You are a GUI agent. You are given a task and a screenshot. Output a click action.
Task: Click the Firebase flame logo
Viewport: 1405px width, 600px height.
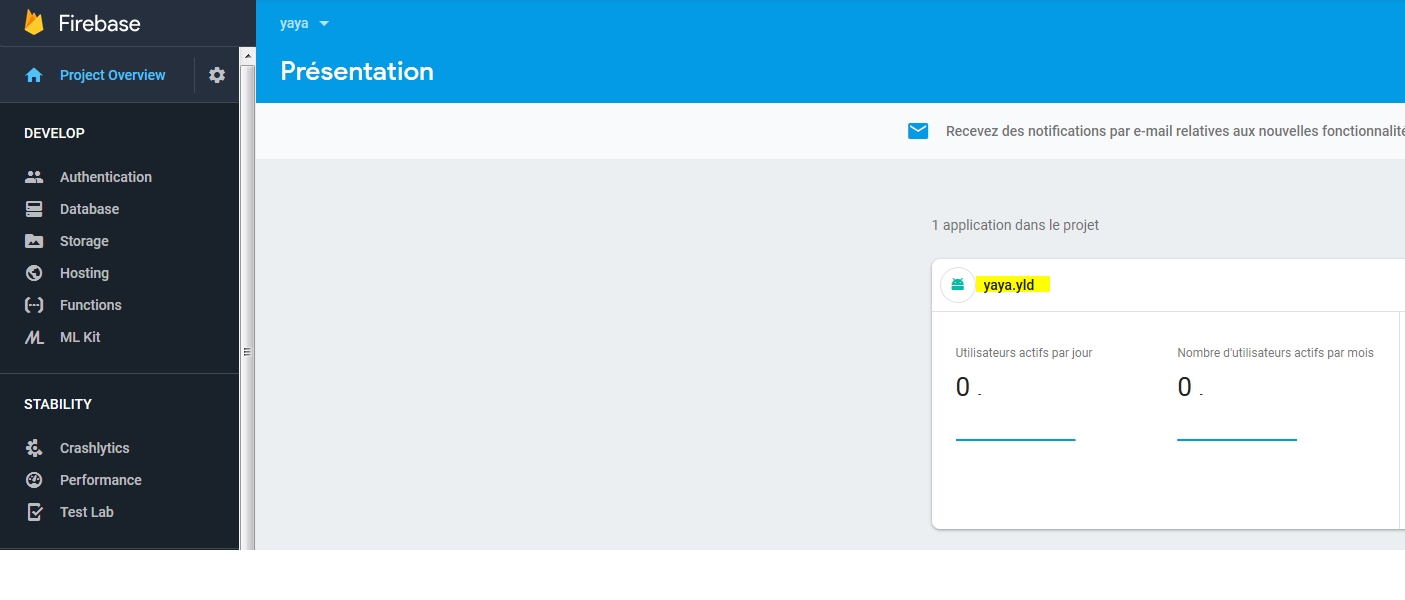point(34,22)
